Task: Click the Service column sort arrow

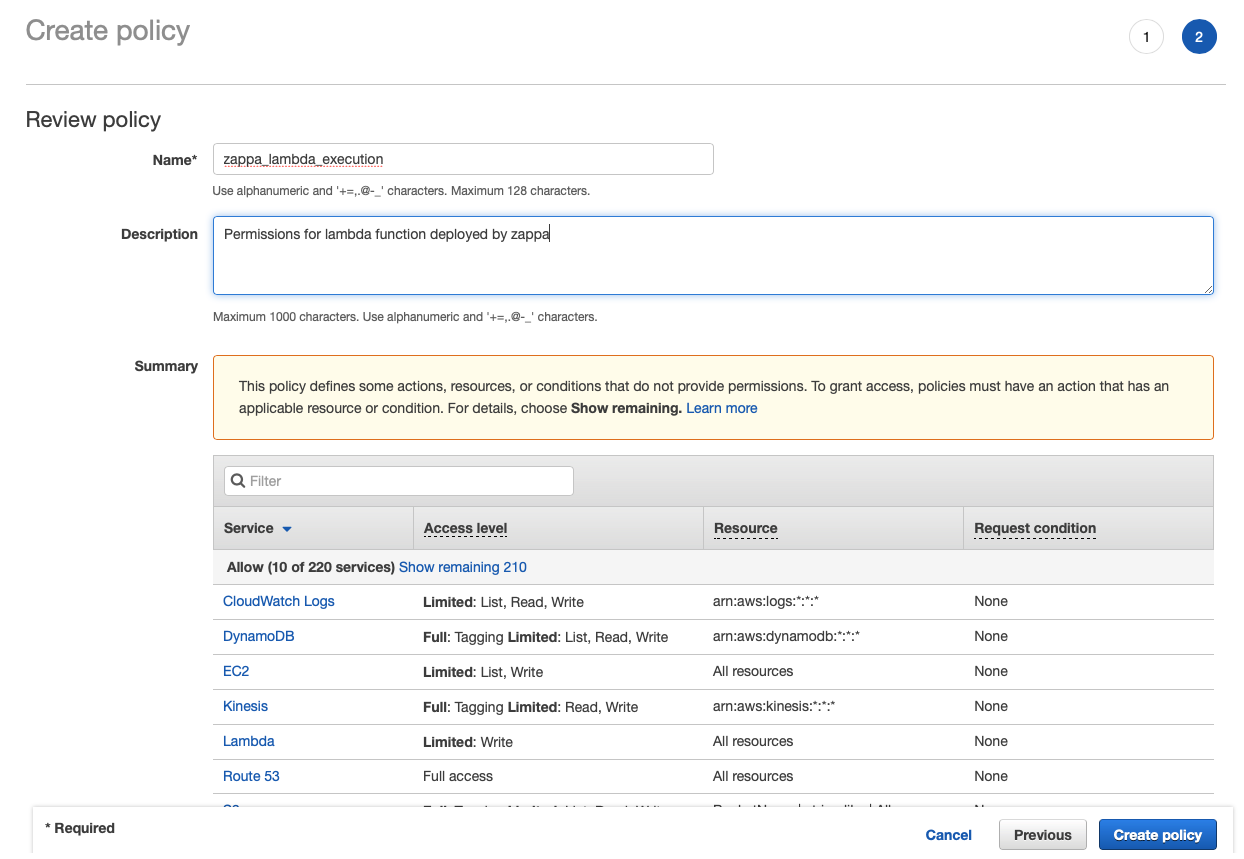Action: (288, 529)
